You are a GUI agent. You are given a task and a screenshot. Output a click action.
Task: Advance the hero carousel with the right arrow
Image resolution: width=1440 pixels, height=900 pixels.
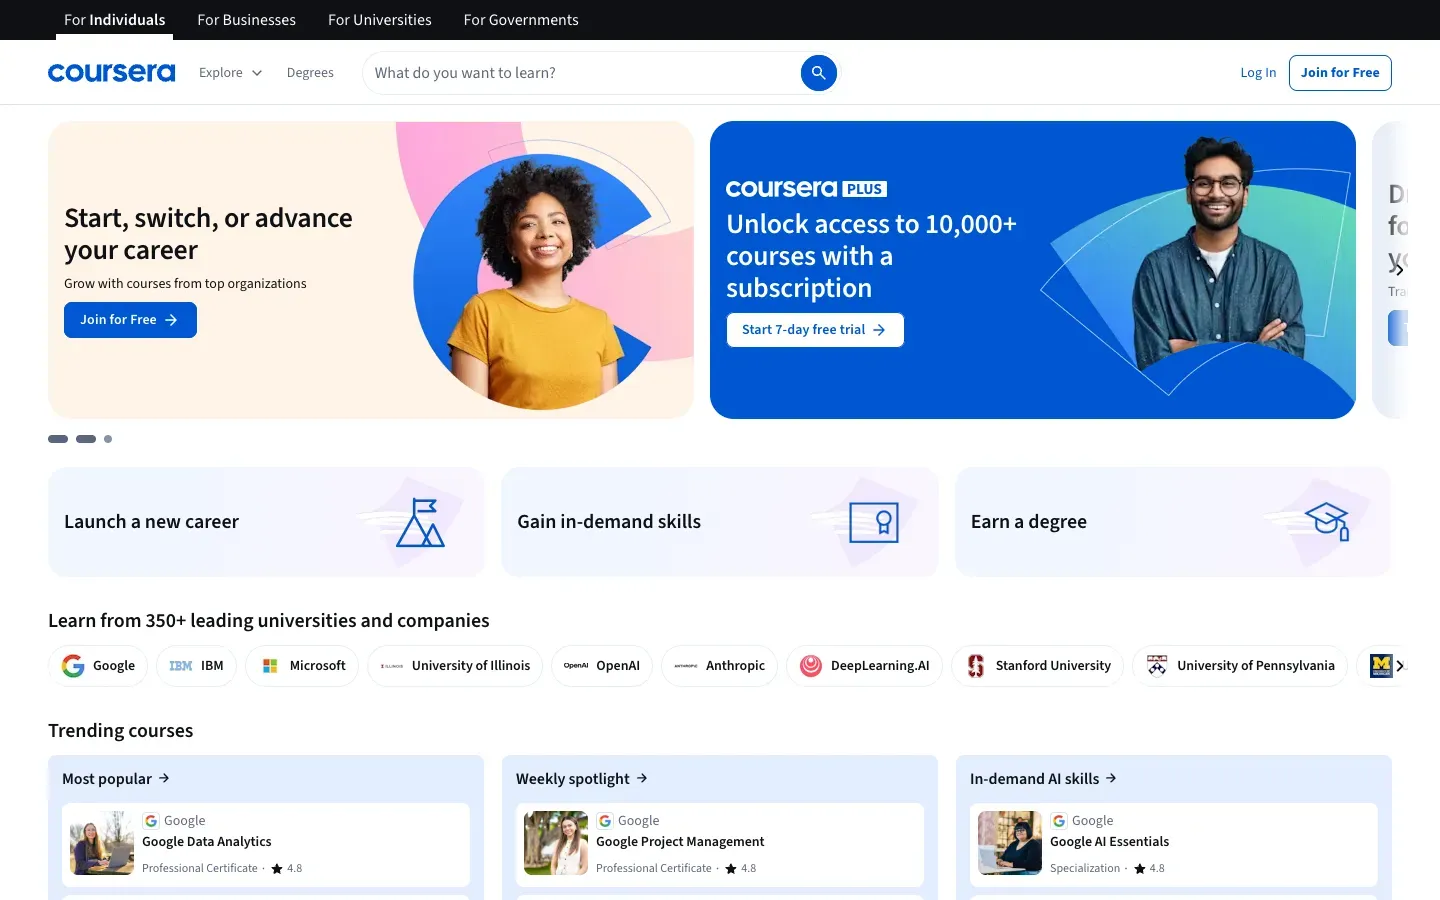pyautogui.click(x=1400, y=269)
